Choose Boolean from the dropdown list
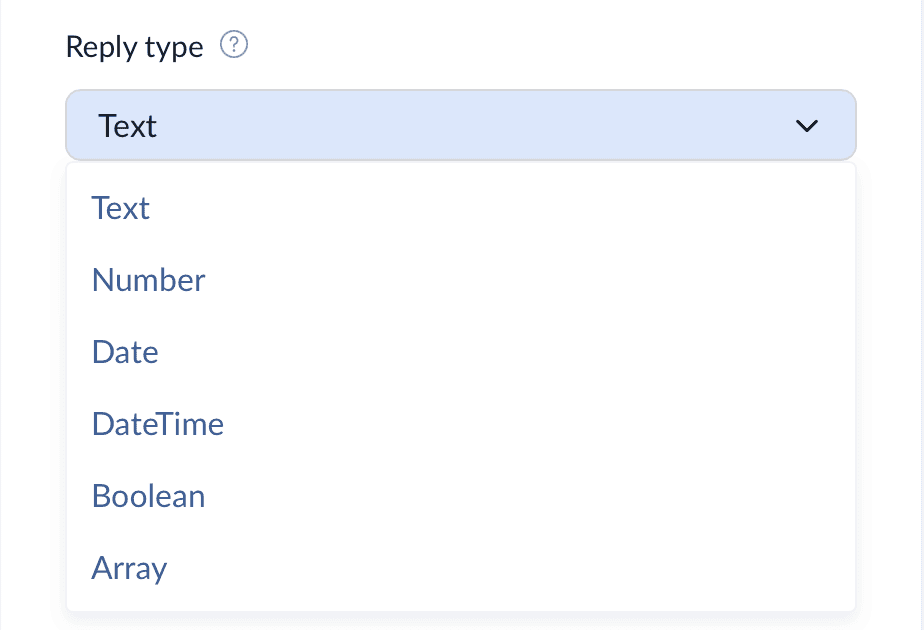 click(460, 496)
